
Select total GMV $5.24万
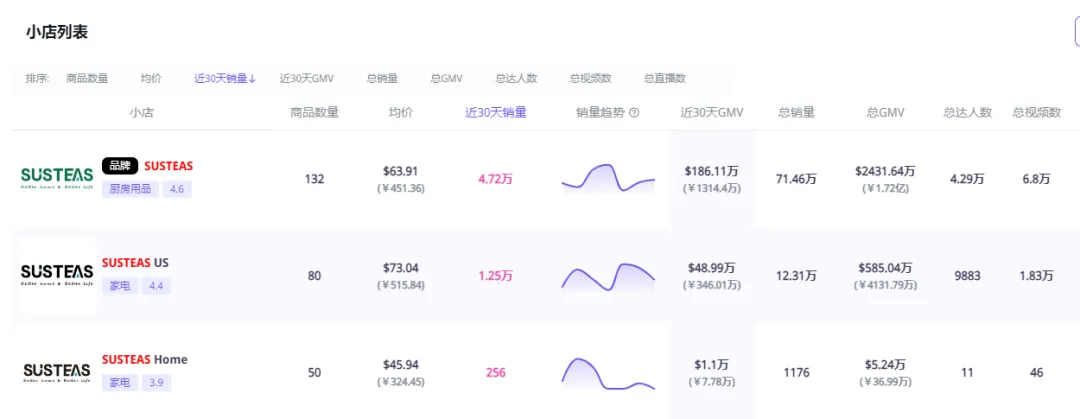pos(885,365)
